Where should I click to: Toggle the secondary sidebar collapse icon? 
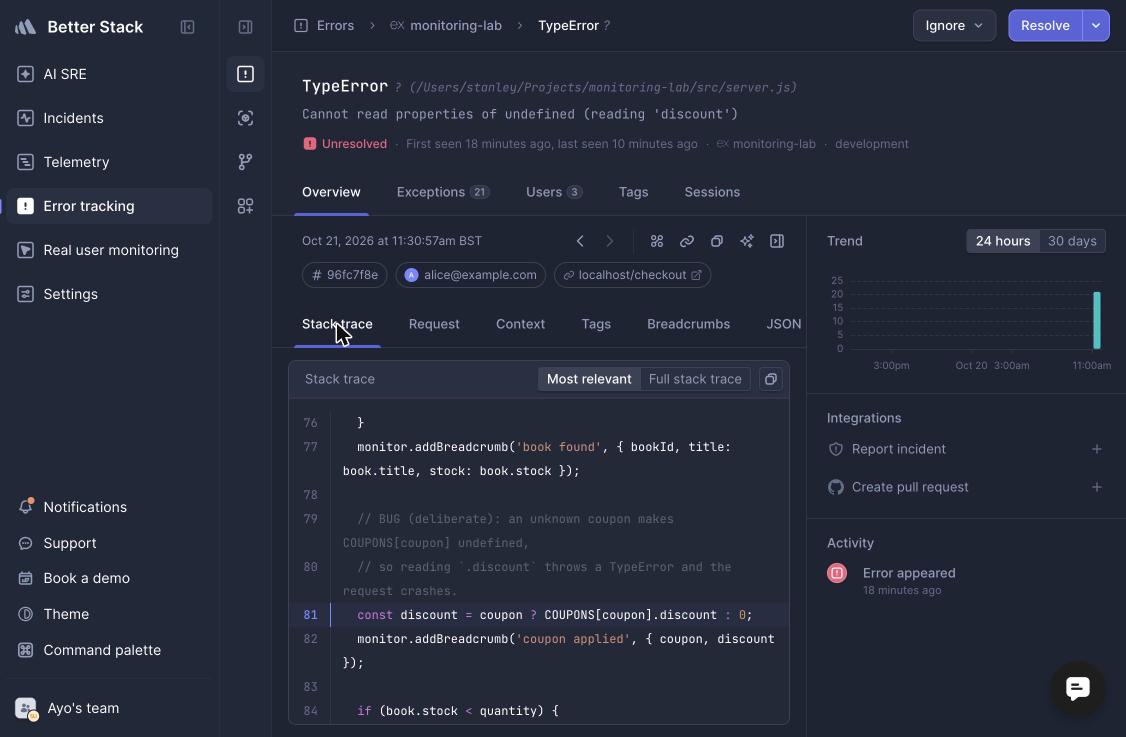coord(246,27)
